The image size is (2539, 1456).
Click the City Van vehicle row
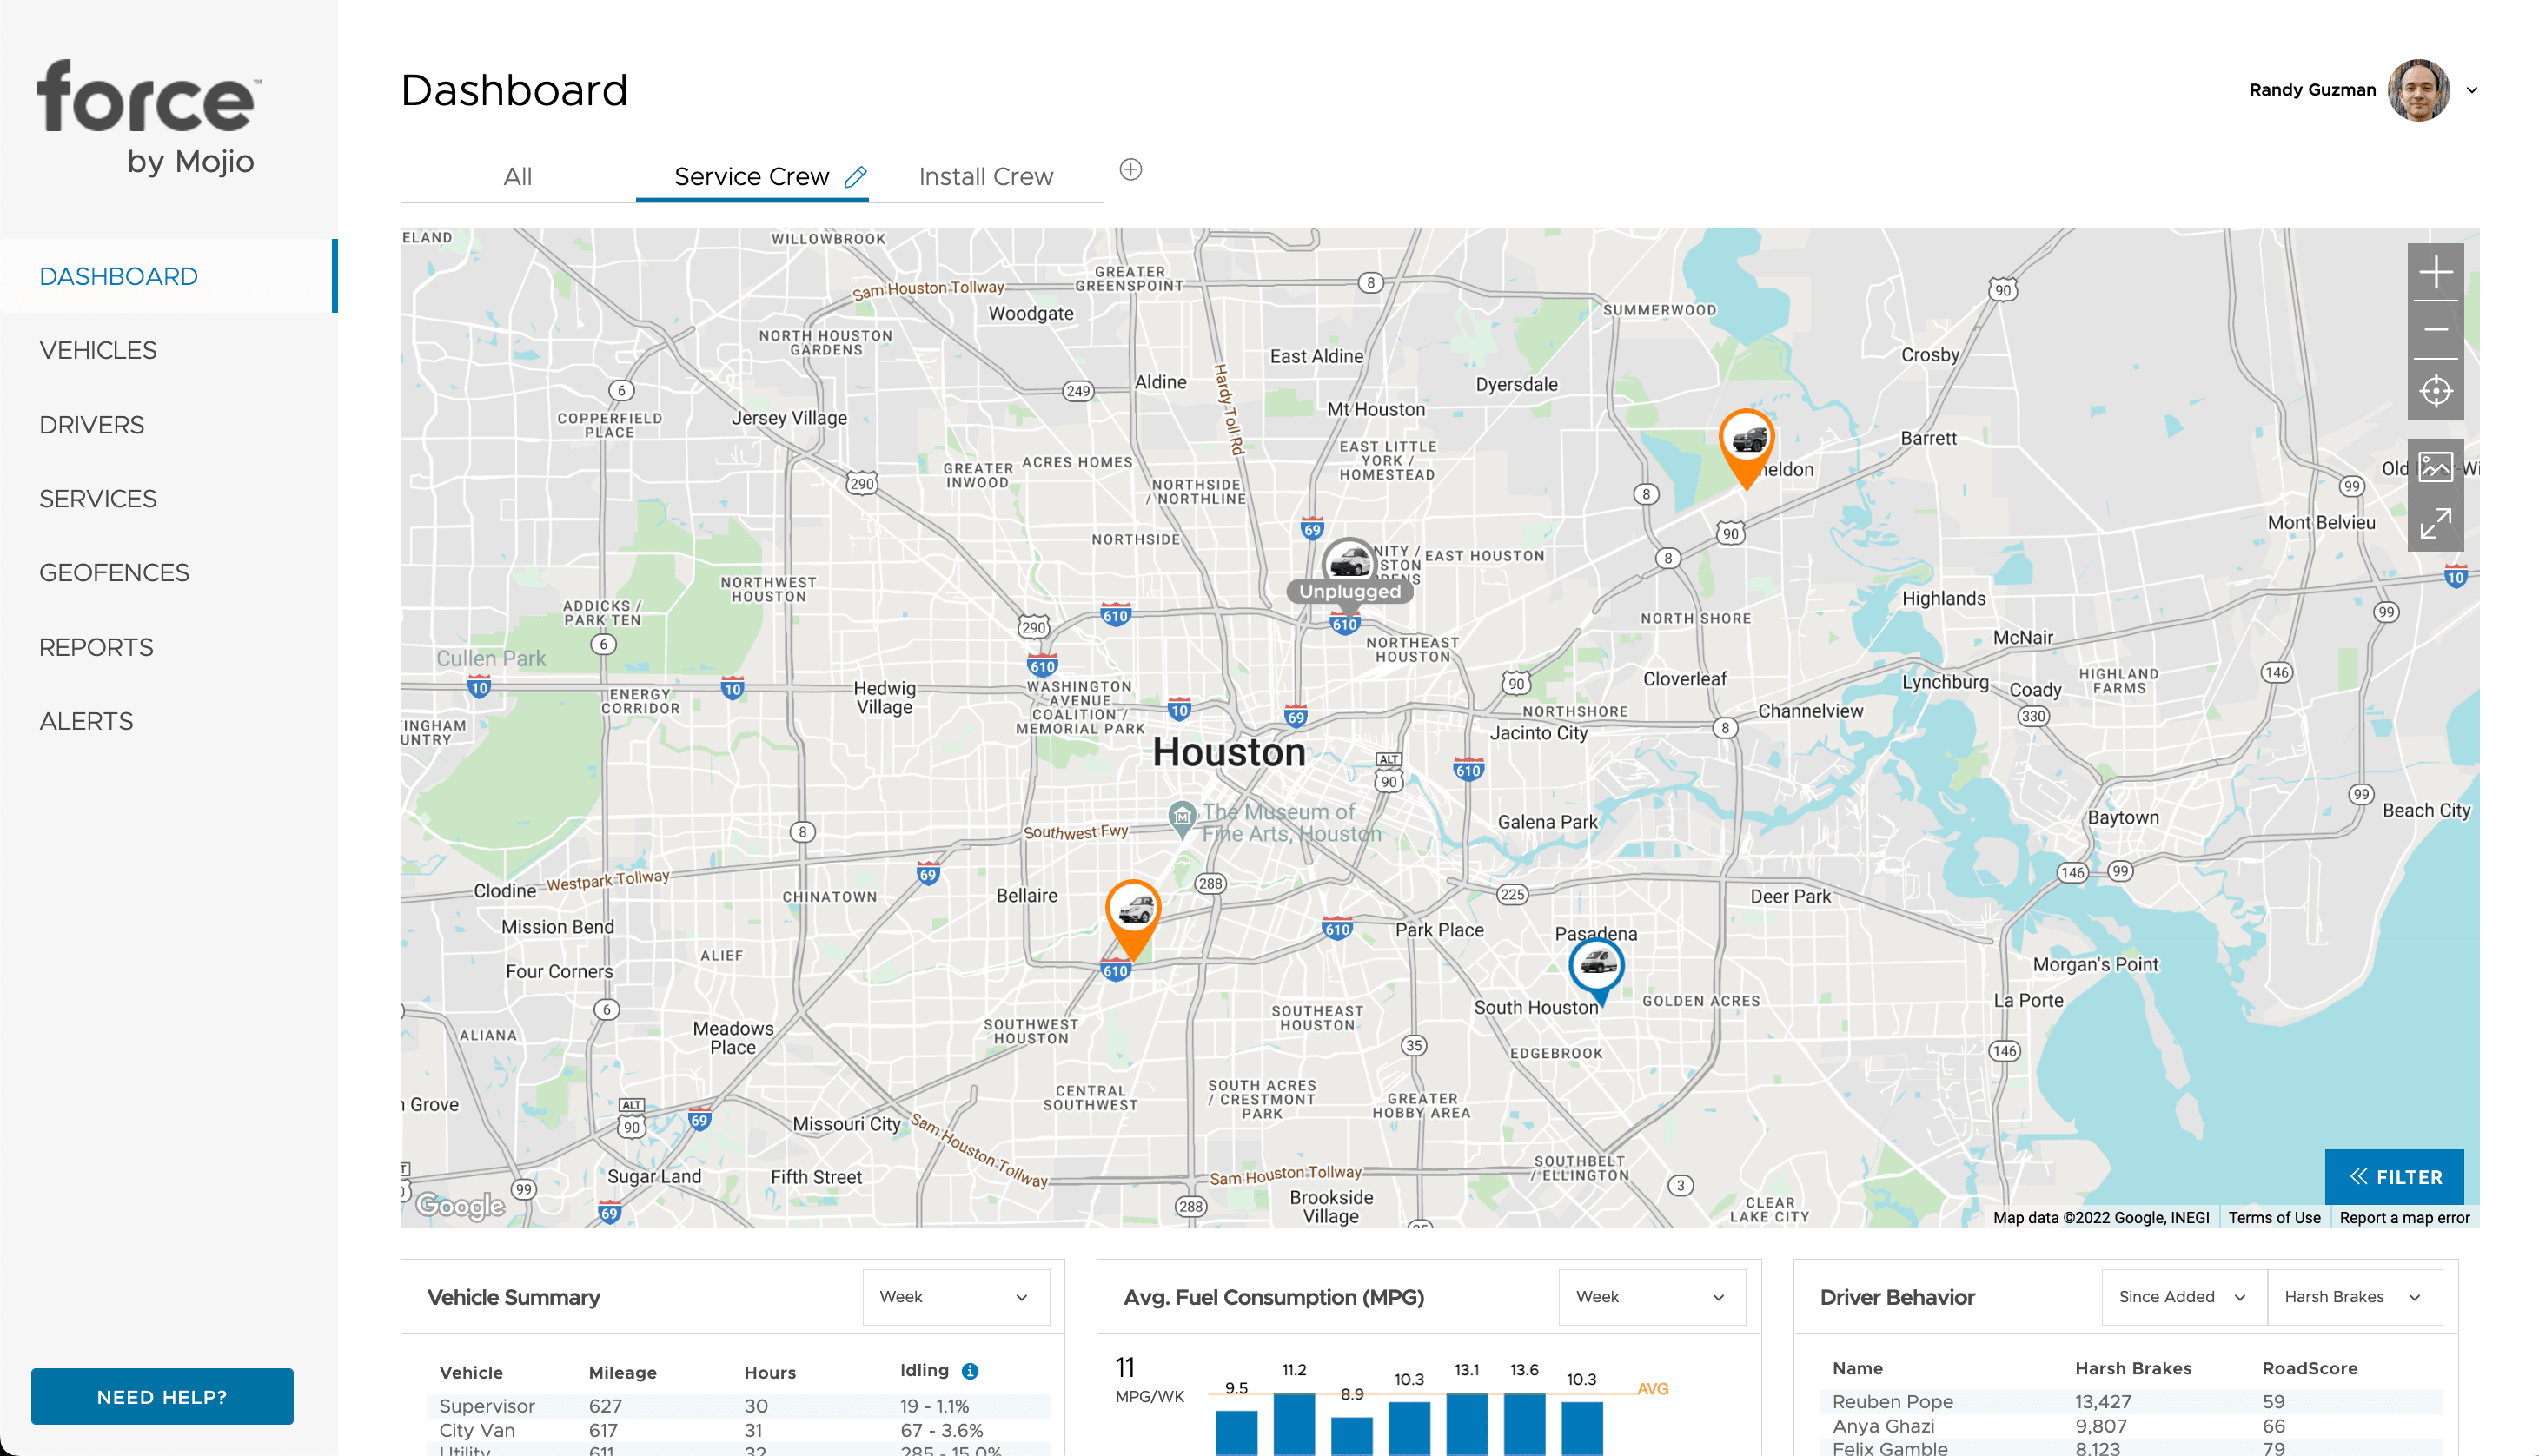pyautogui.click(x=738, y=1430)
